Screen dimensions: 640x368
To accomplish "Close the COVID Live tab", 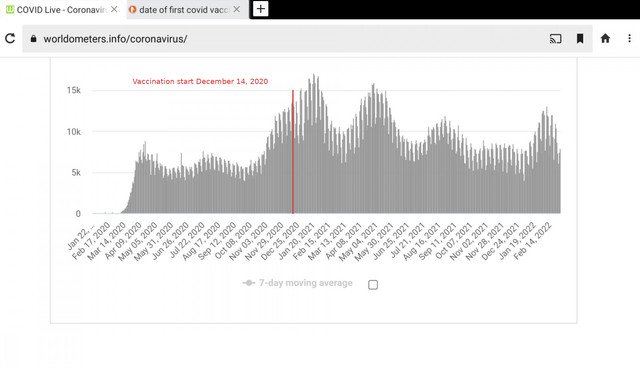I will [x=114, y=9].
